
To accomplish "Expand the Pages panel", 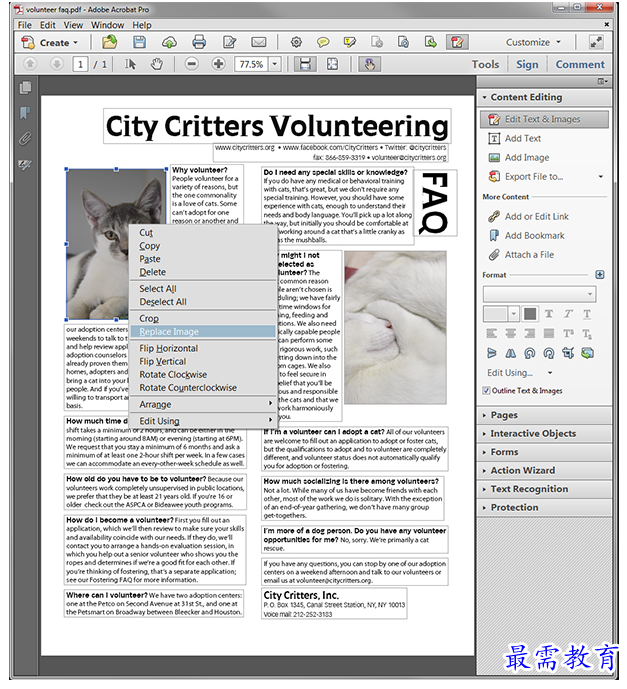I will [544, 415].
